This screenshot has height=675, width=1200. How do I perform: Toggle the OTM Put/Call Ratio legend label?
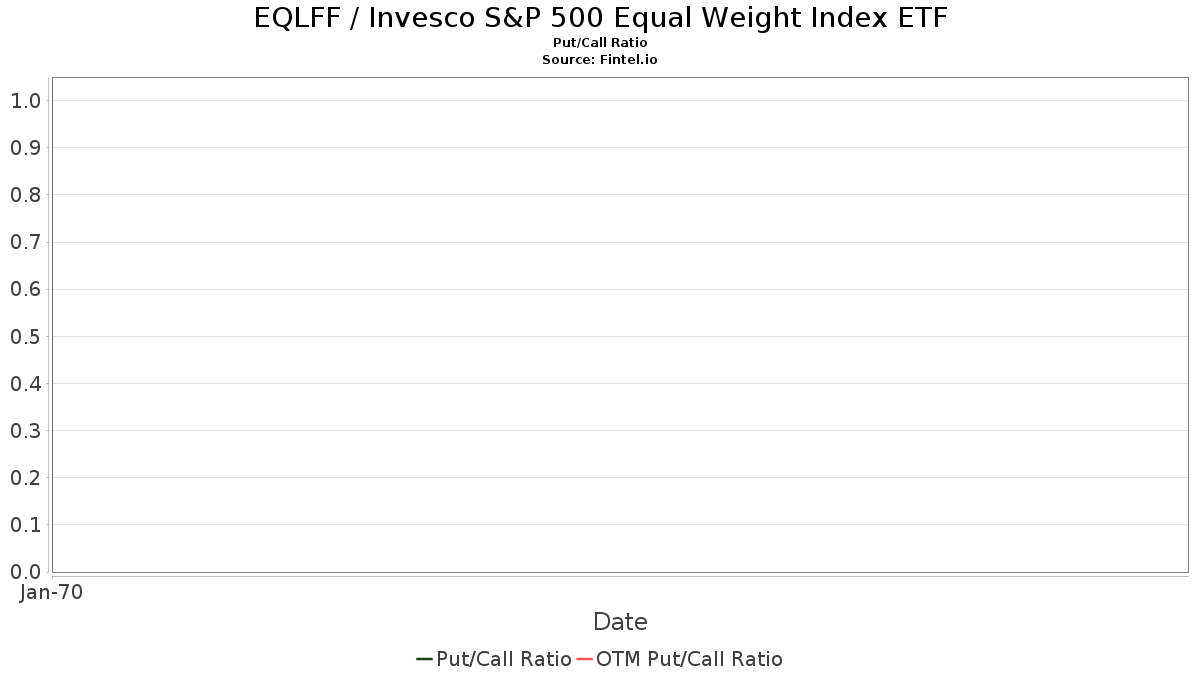point(689,659)
